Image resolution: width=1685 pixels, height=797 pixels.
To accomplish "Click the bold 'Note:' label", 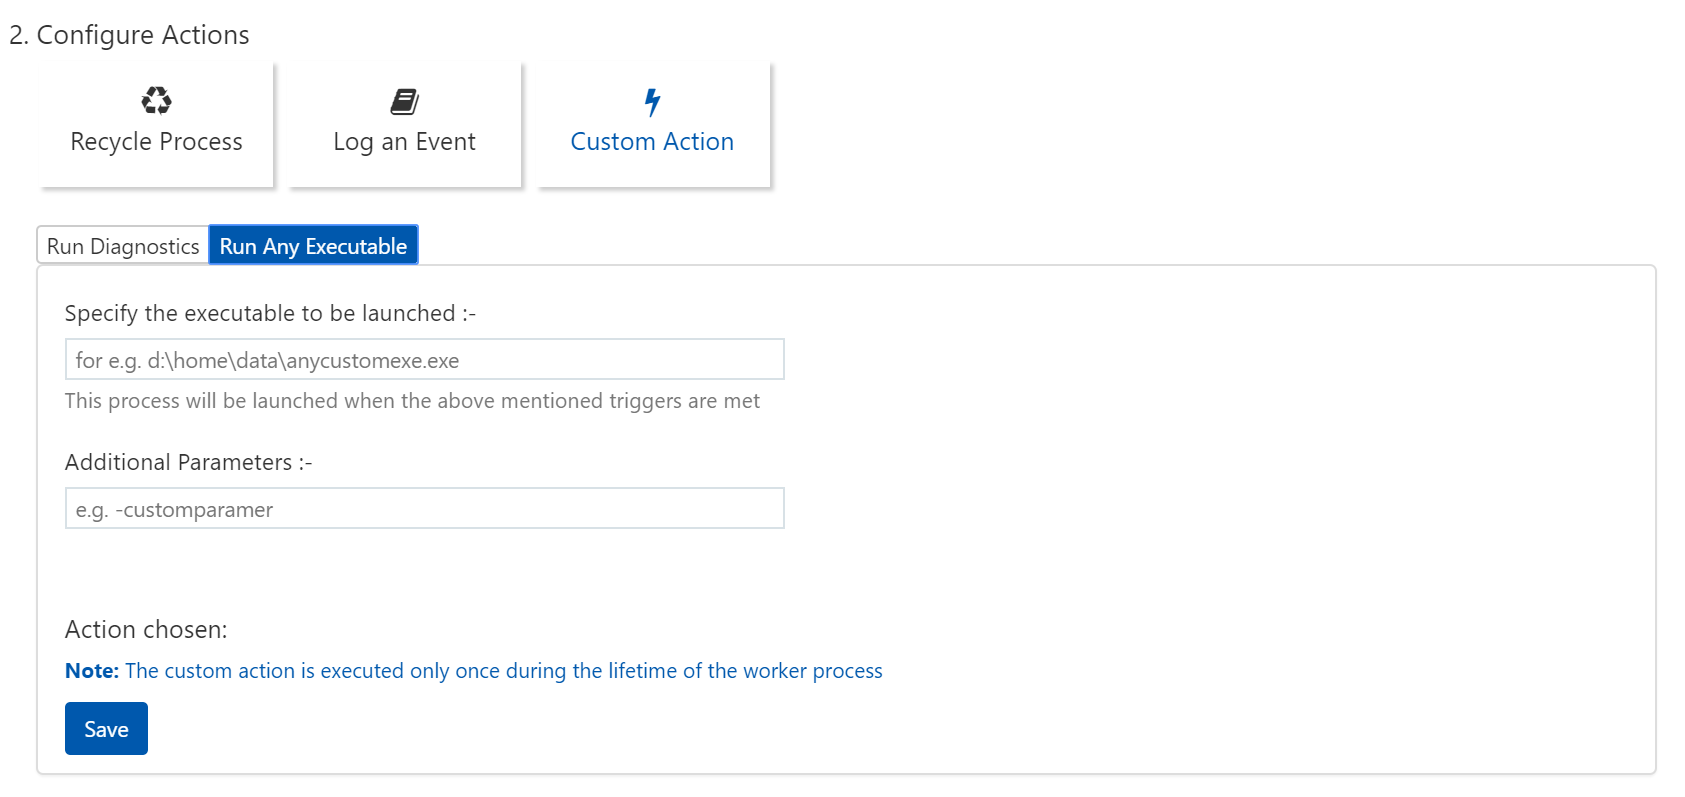I will coord(92,671).
